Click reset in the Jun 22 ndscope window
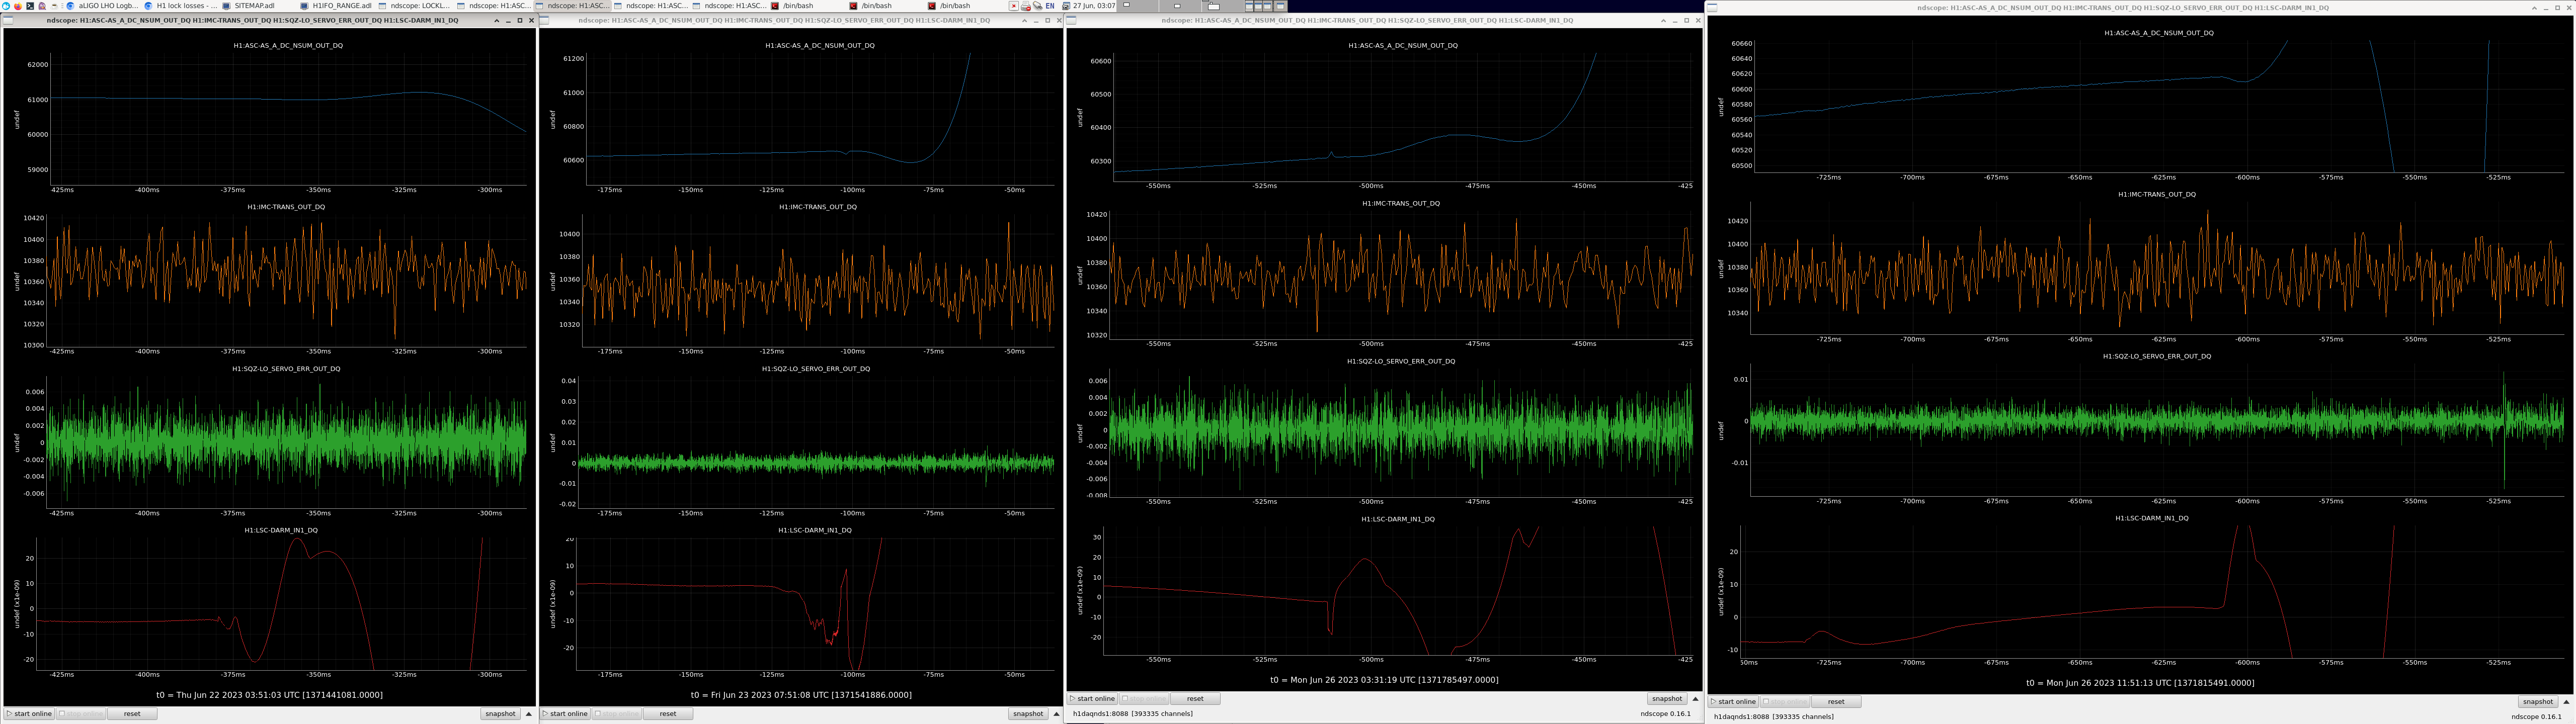Screen dimensions: 2576x724 (x=132, y=714)
